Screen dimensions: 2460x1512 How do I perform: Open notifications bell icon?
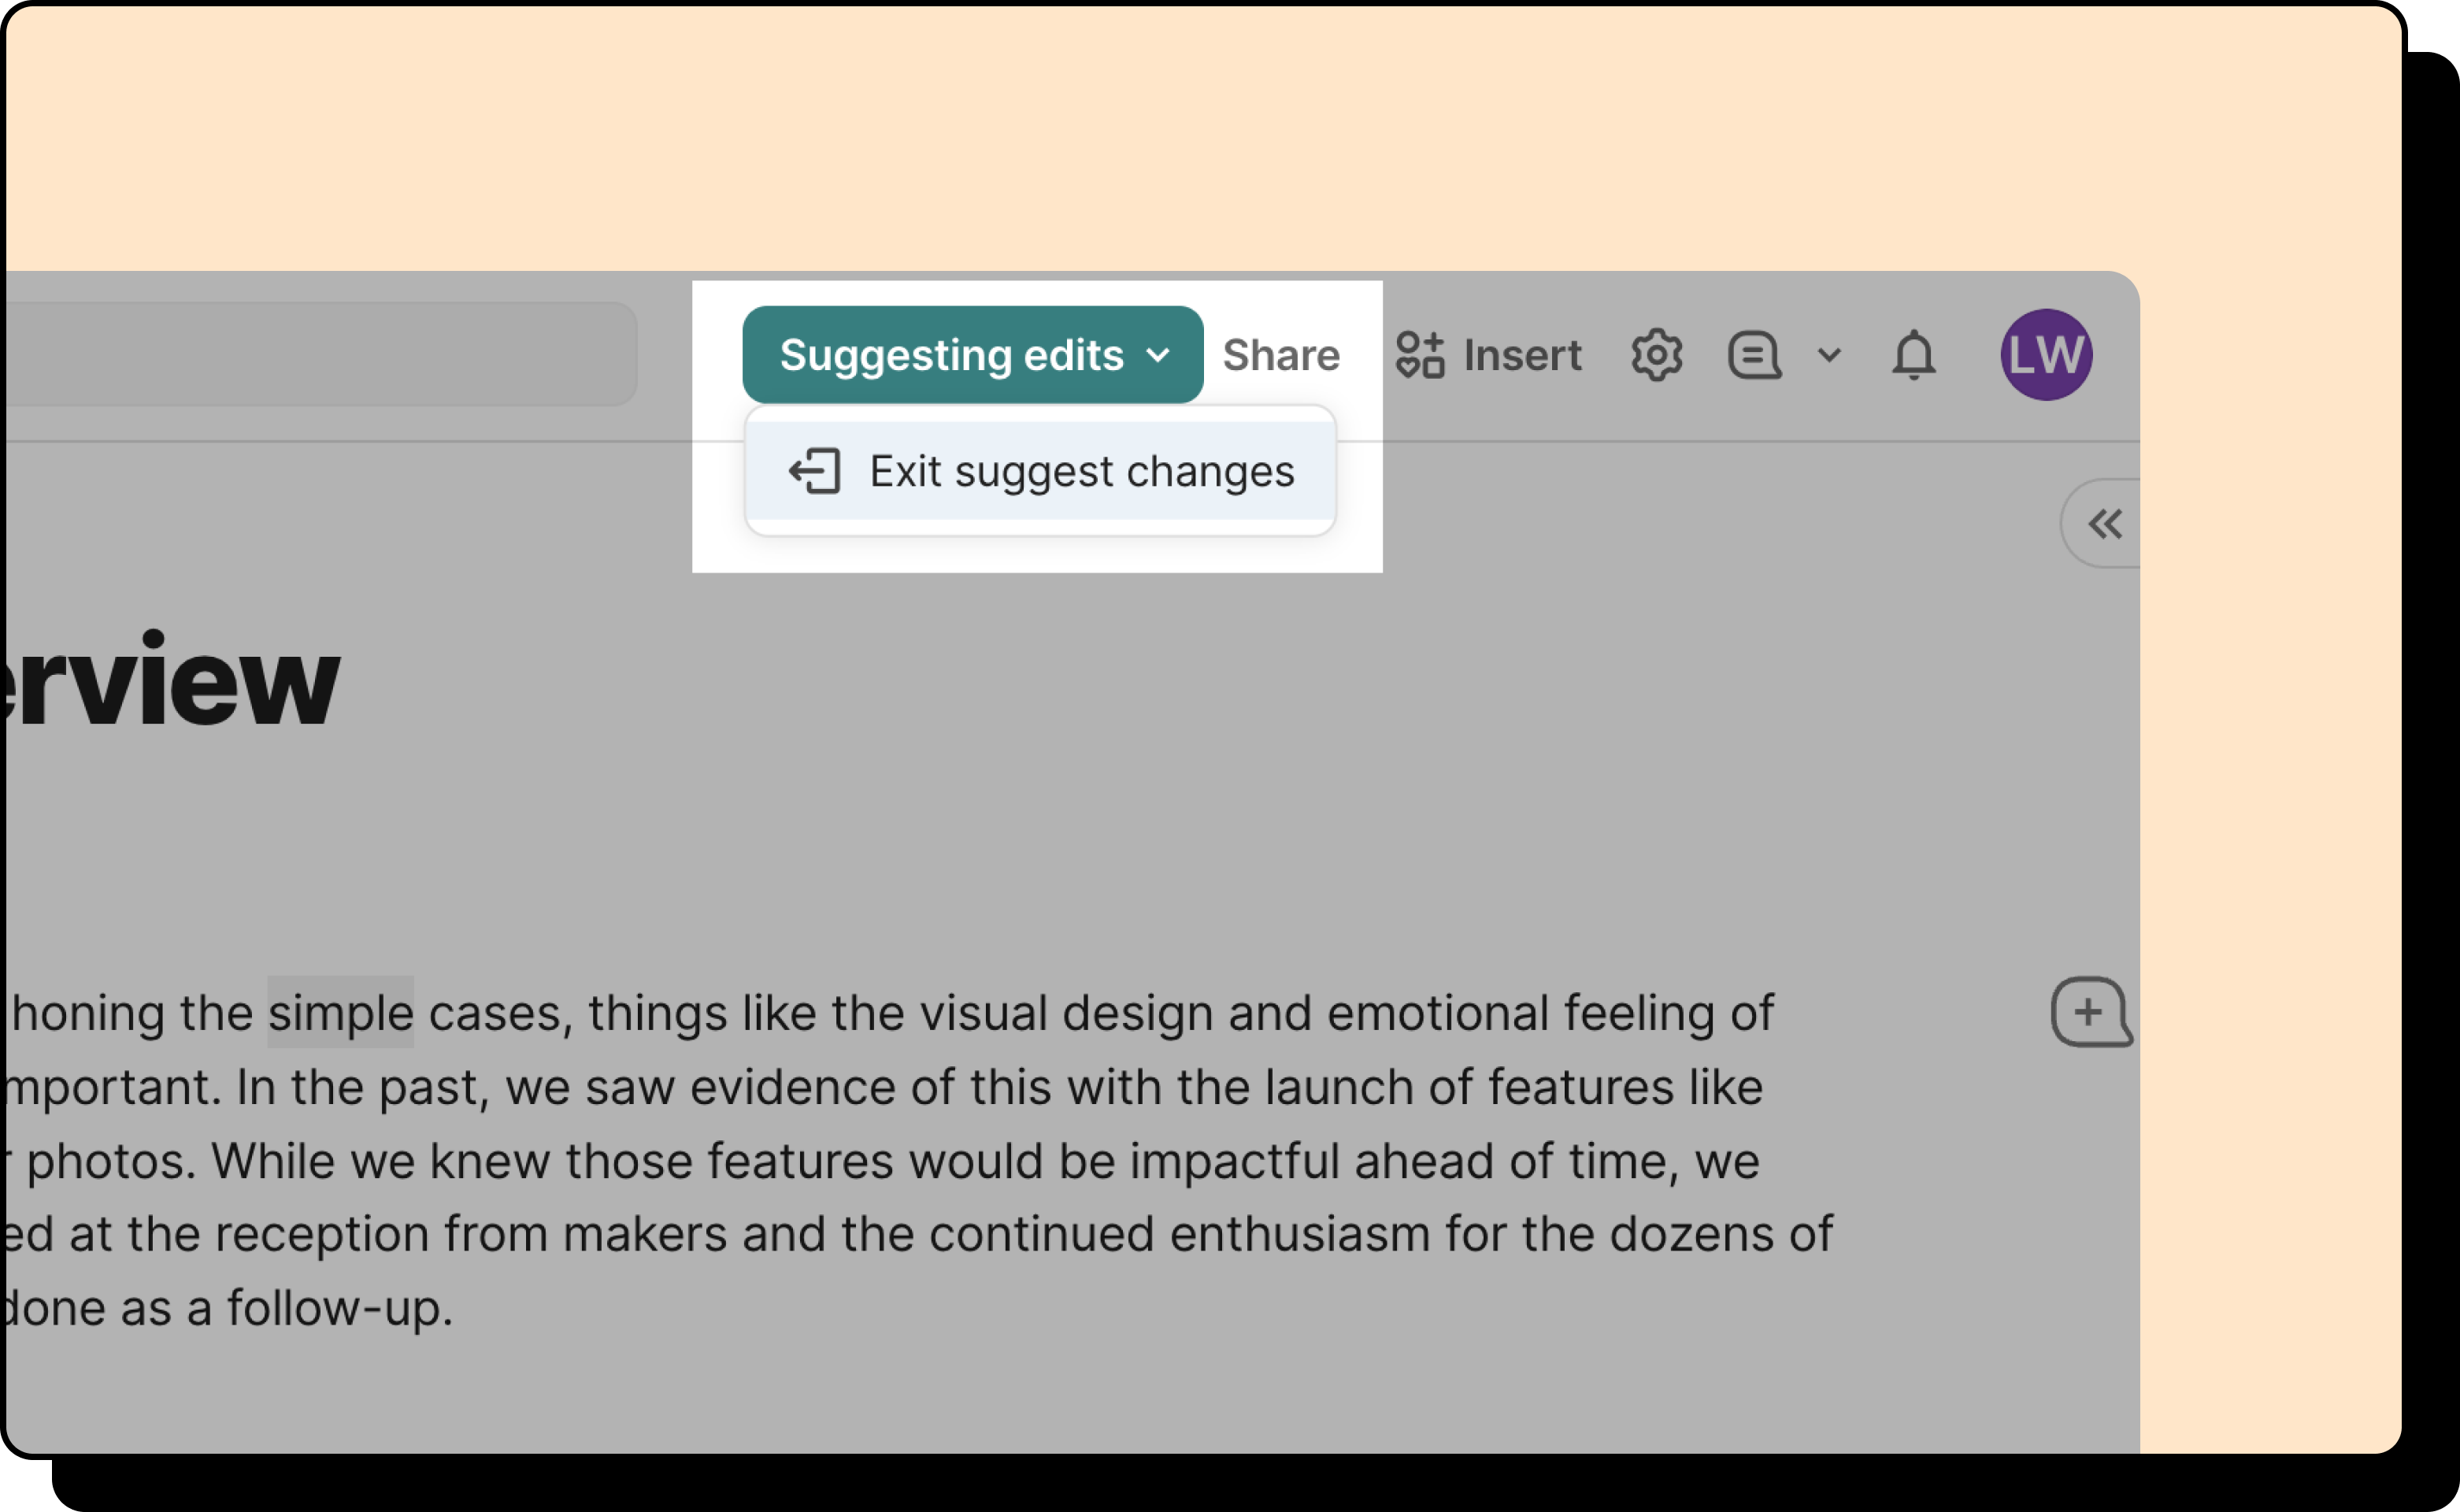pos(1914,355)
